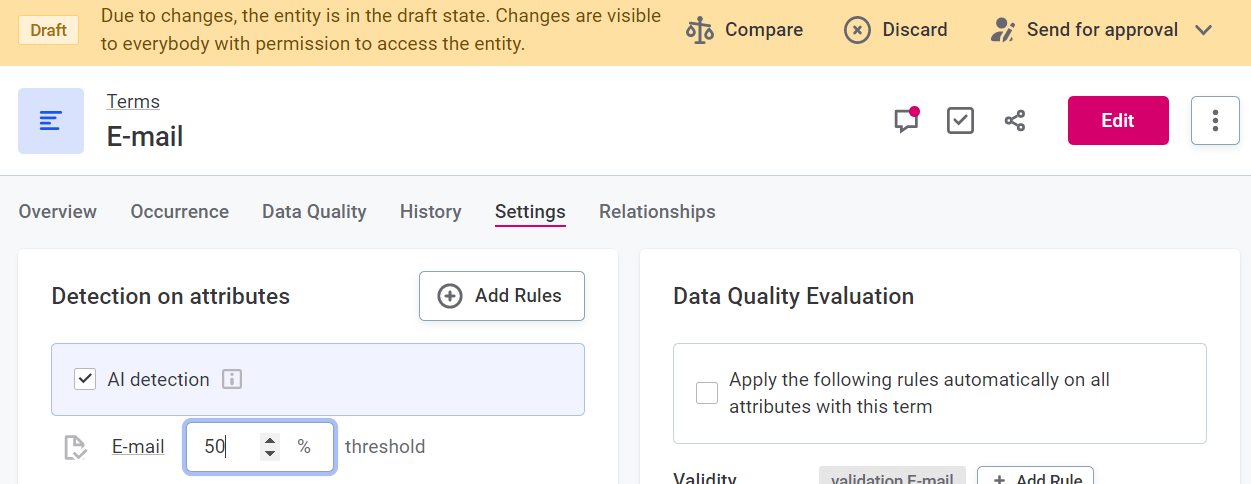Open the comments speech bubble icon
The height and width of the screenshot is (484, 1251).
906,121
